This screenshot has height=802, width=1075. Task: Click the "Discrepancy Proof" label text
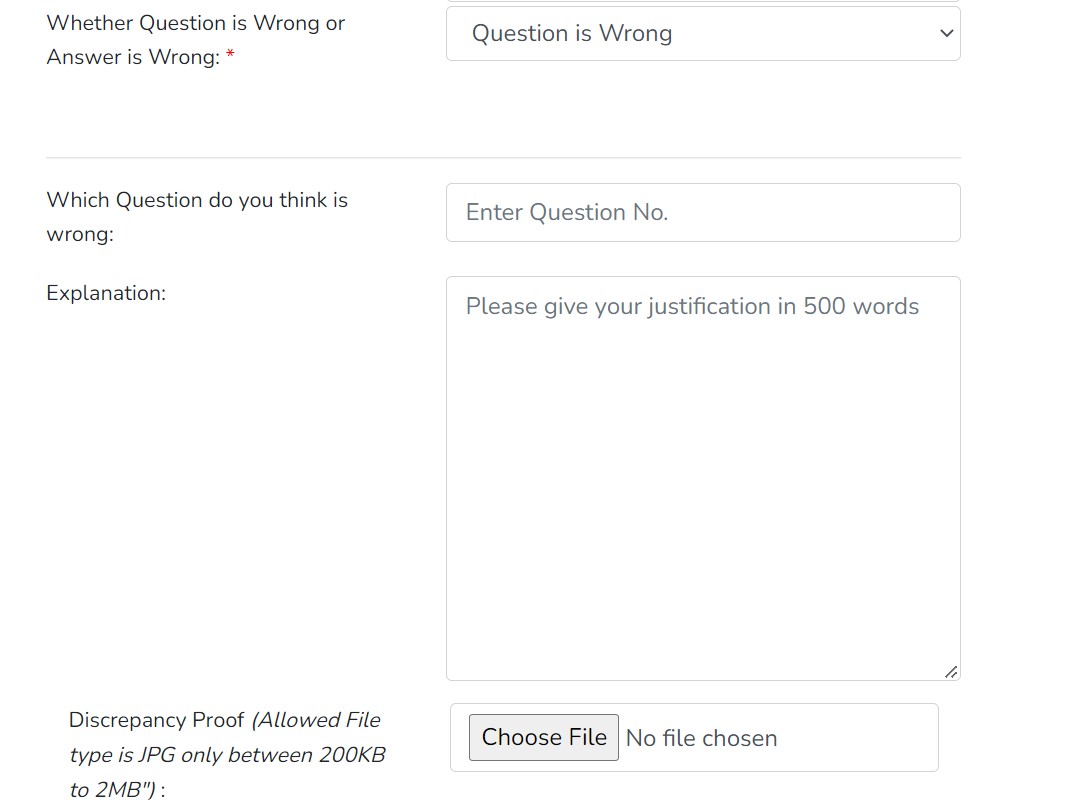[156, 720]
